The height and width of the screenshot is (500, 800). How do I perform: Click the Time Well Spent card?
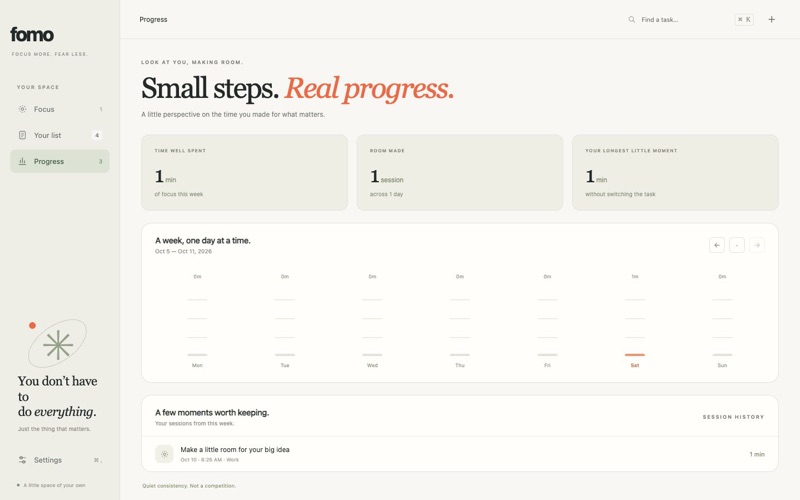click(x=244, y=172)
